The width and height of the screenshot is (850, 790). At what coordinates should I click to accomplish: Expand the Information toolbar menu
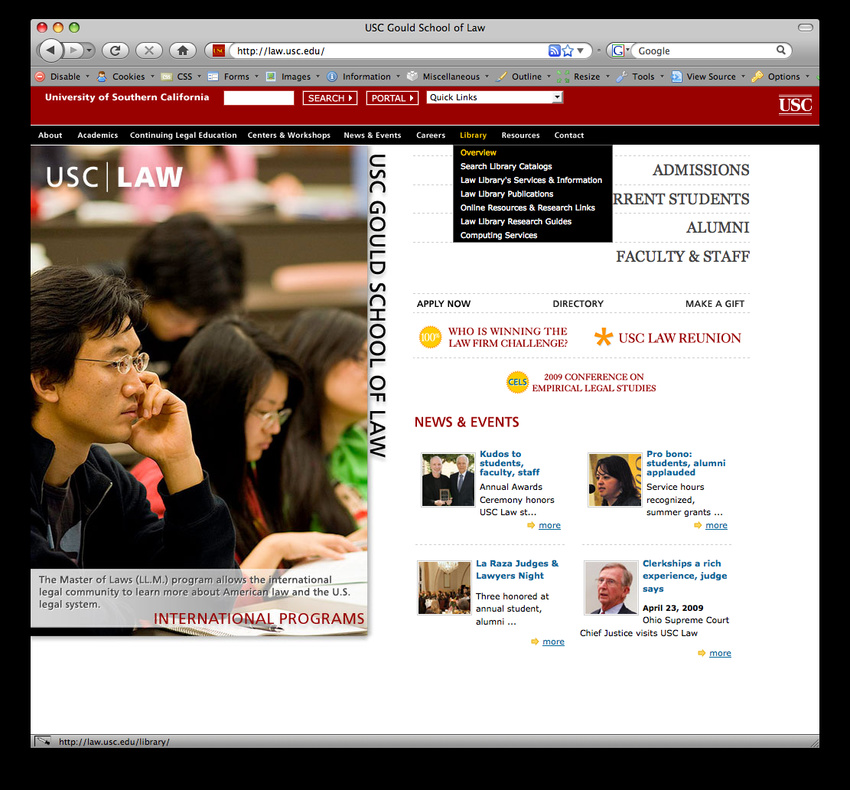pos(398,76)
